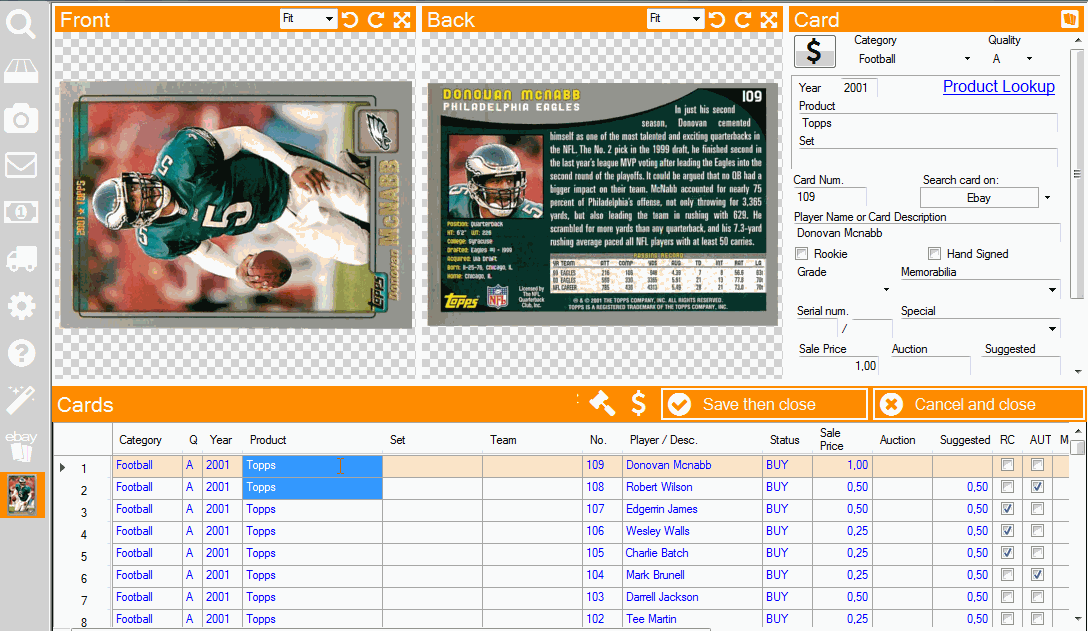
Task: Toggle RC checkbox for Darrell Jackson
Action: (1008, 597)
